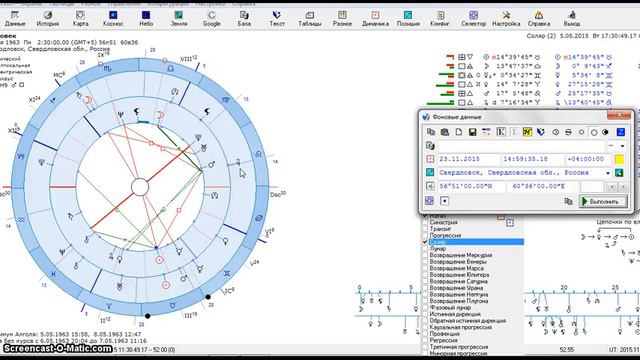Click the circled dot icon in dialog toolbar
Viewport: 640px width, 360px height.
[x=556, y=132]
